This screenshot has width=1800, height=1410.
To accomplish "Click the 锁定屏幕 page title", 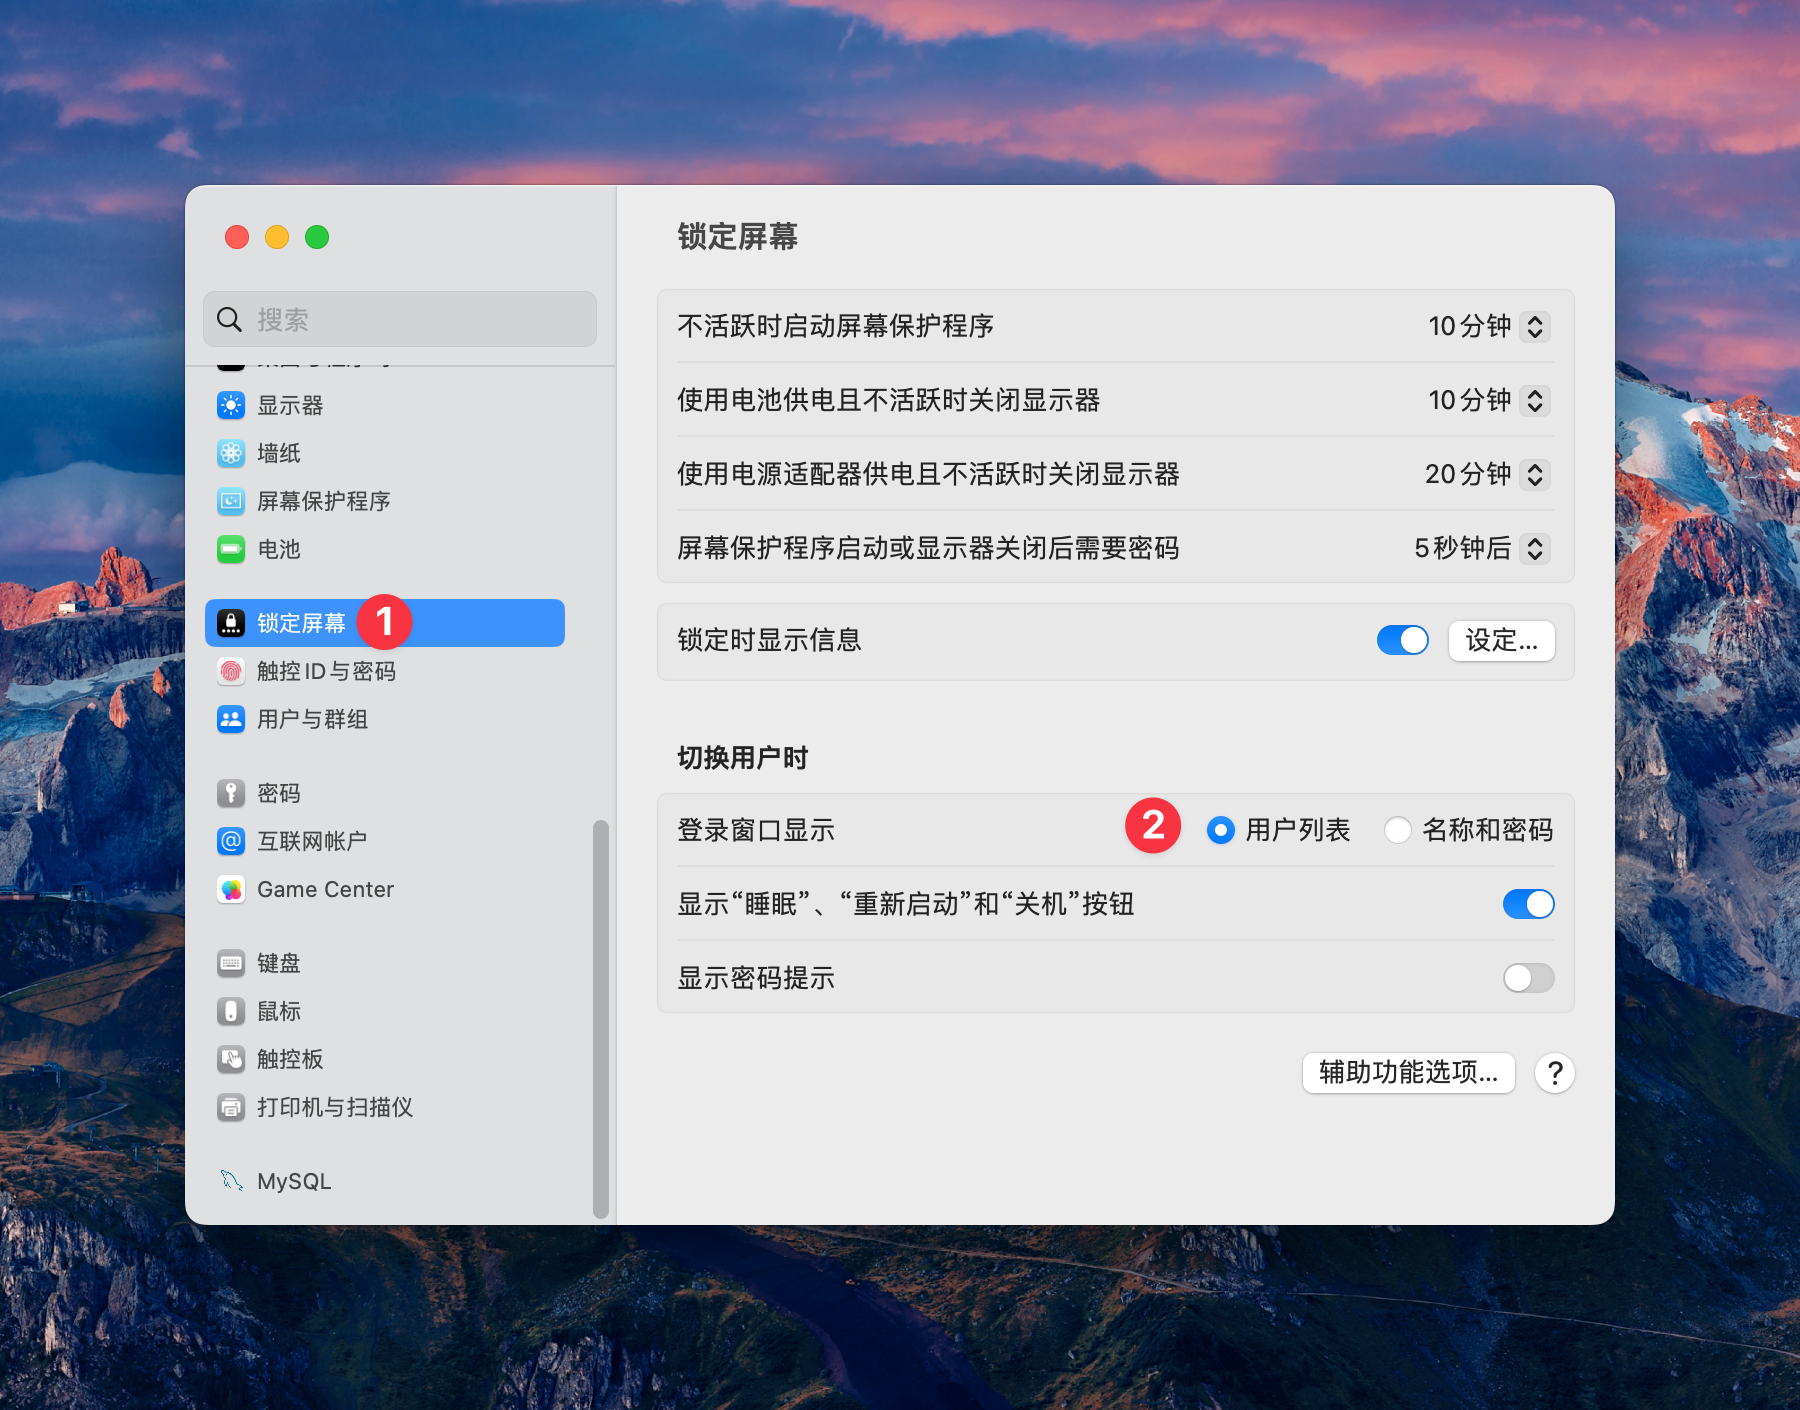I will (738, 237).
